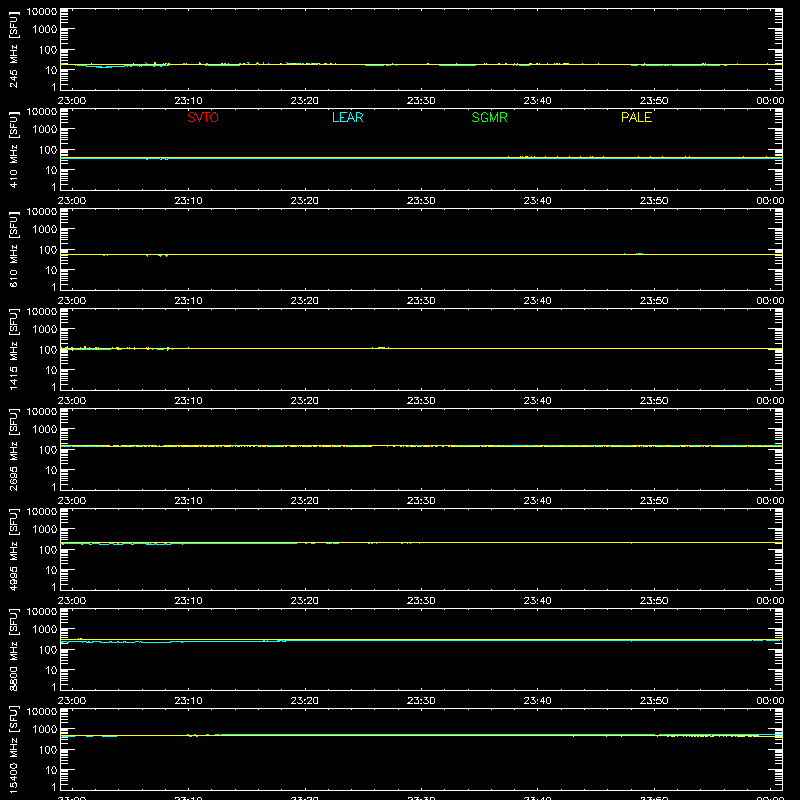Click 23:20 label below the 4995 MHz plot
800x800 pixels.
pos(305,601)
